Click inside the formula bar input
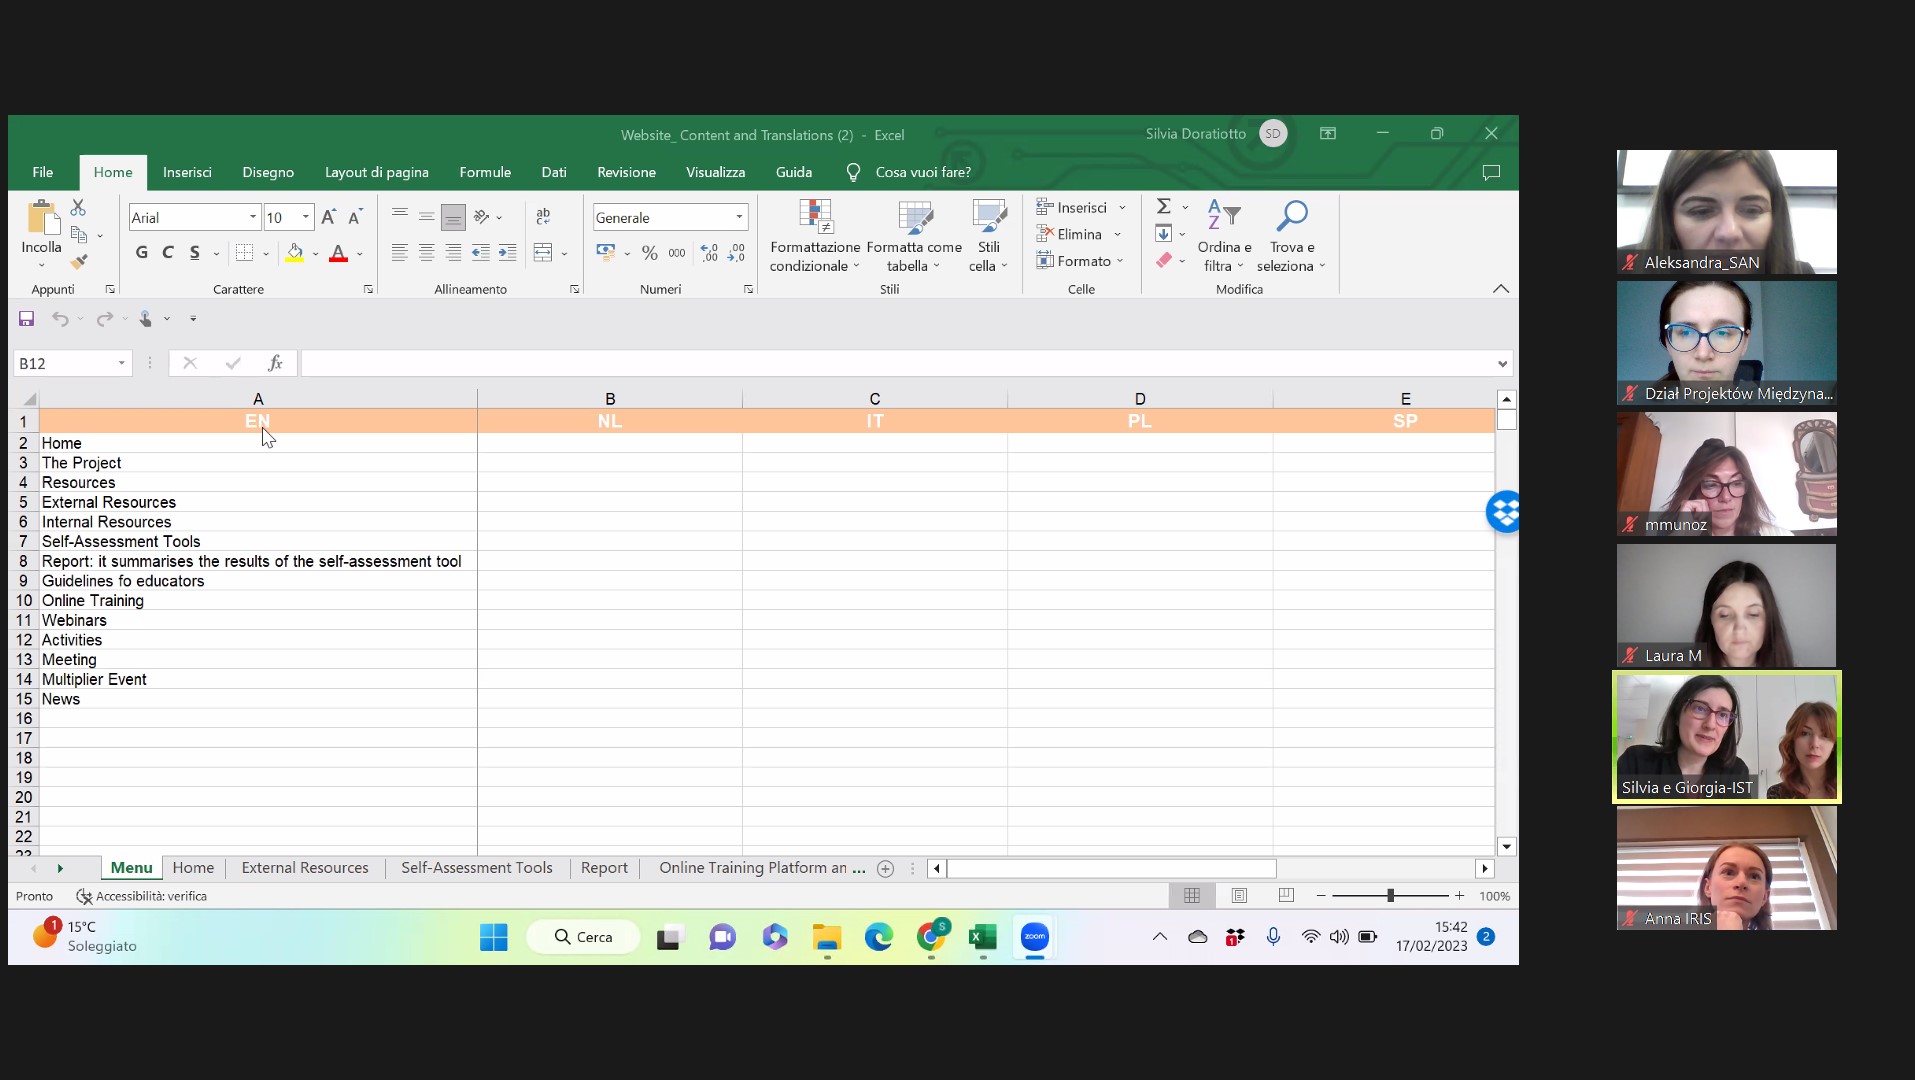The width and height of the screenshot is (1915, 1080). [897, 363]
